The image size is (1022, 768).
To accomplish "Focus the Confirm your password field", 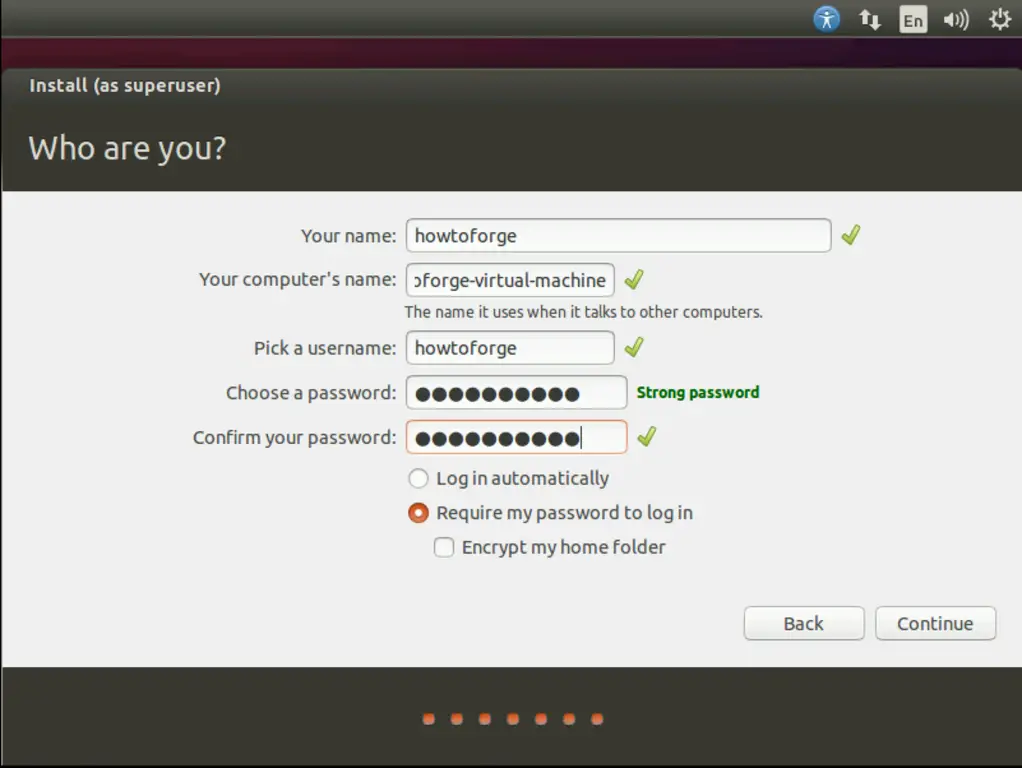I will [x=516, y=437].
